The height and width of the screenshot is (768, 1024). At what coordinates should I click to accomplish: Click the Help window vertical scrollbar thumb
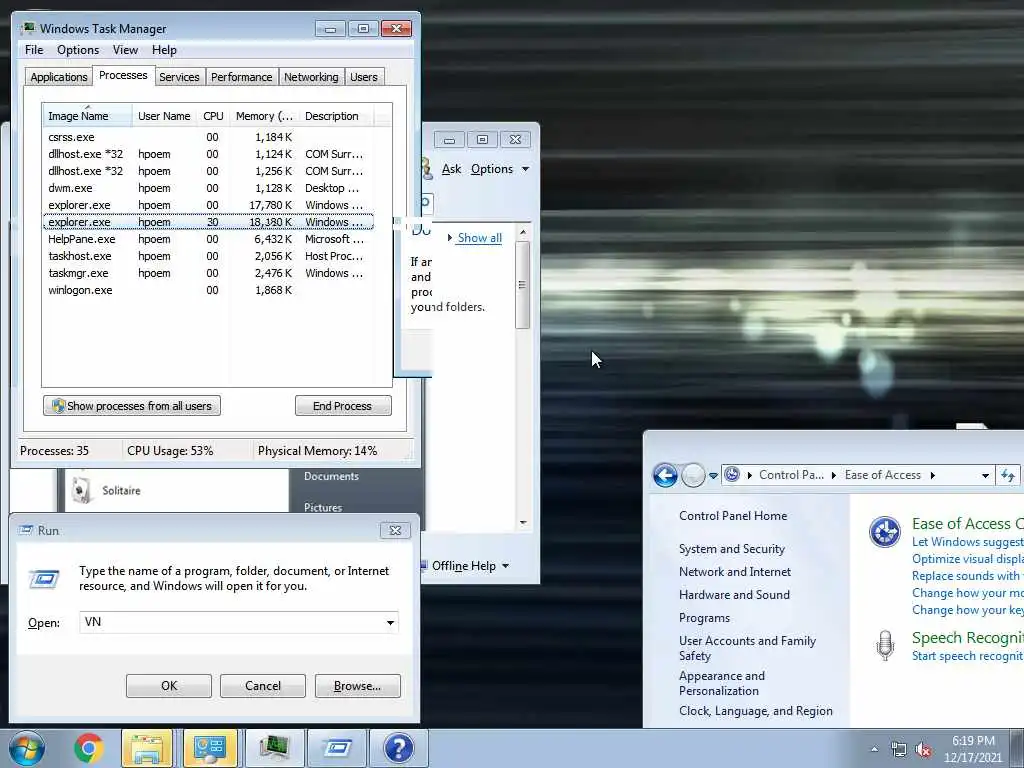pyautogui.click(x=522, y=285)
